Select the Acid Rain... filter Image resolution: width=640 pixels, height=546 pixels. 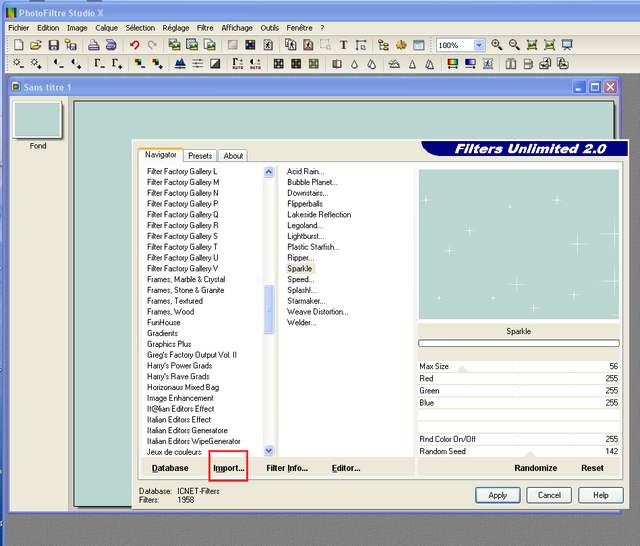pos(305,171)
